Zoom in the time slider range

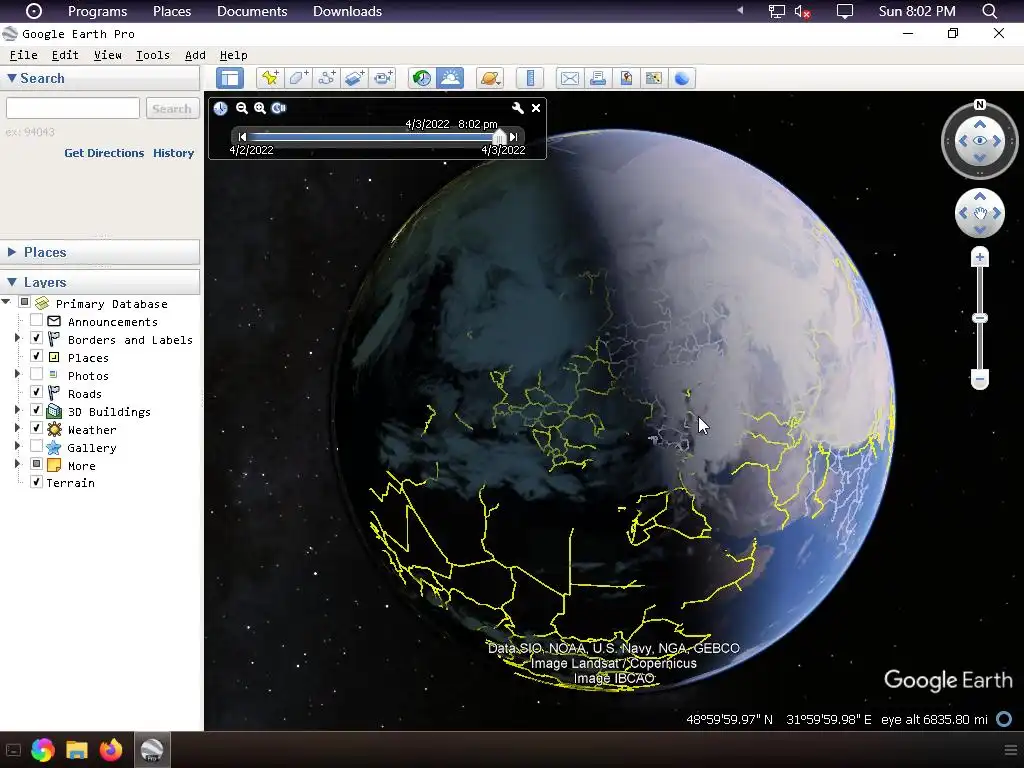260,108
